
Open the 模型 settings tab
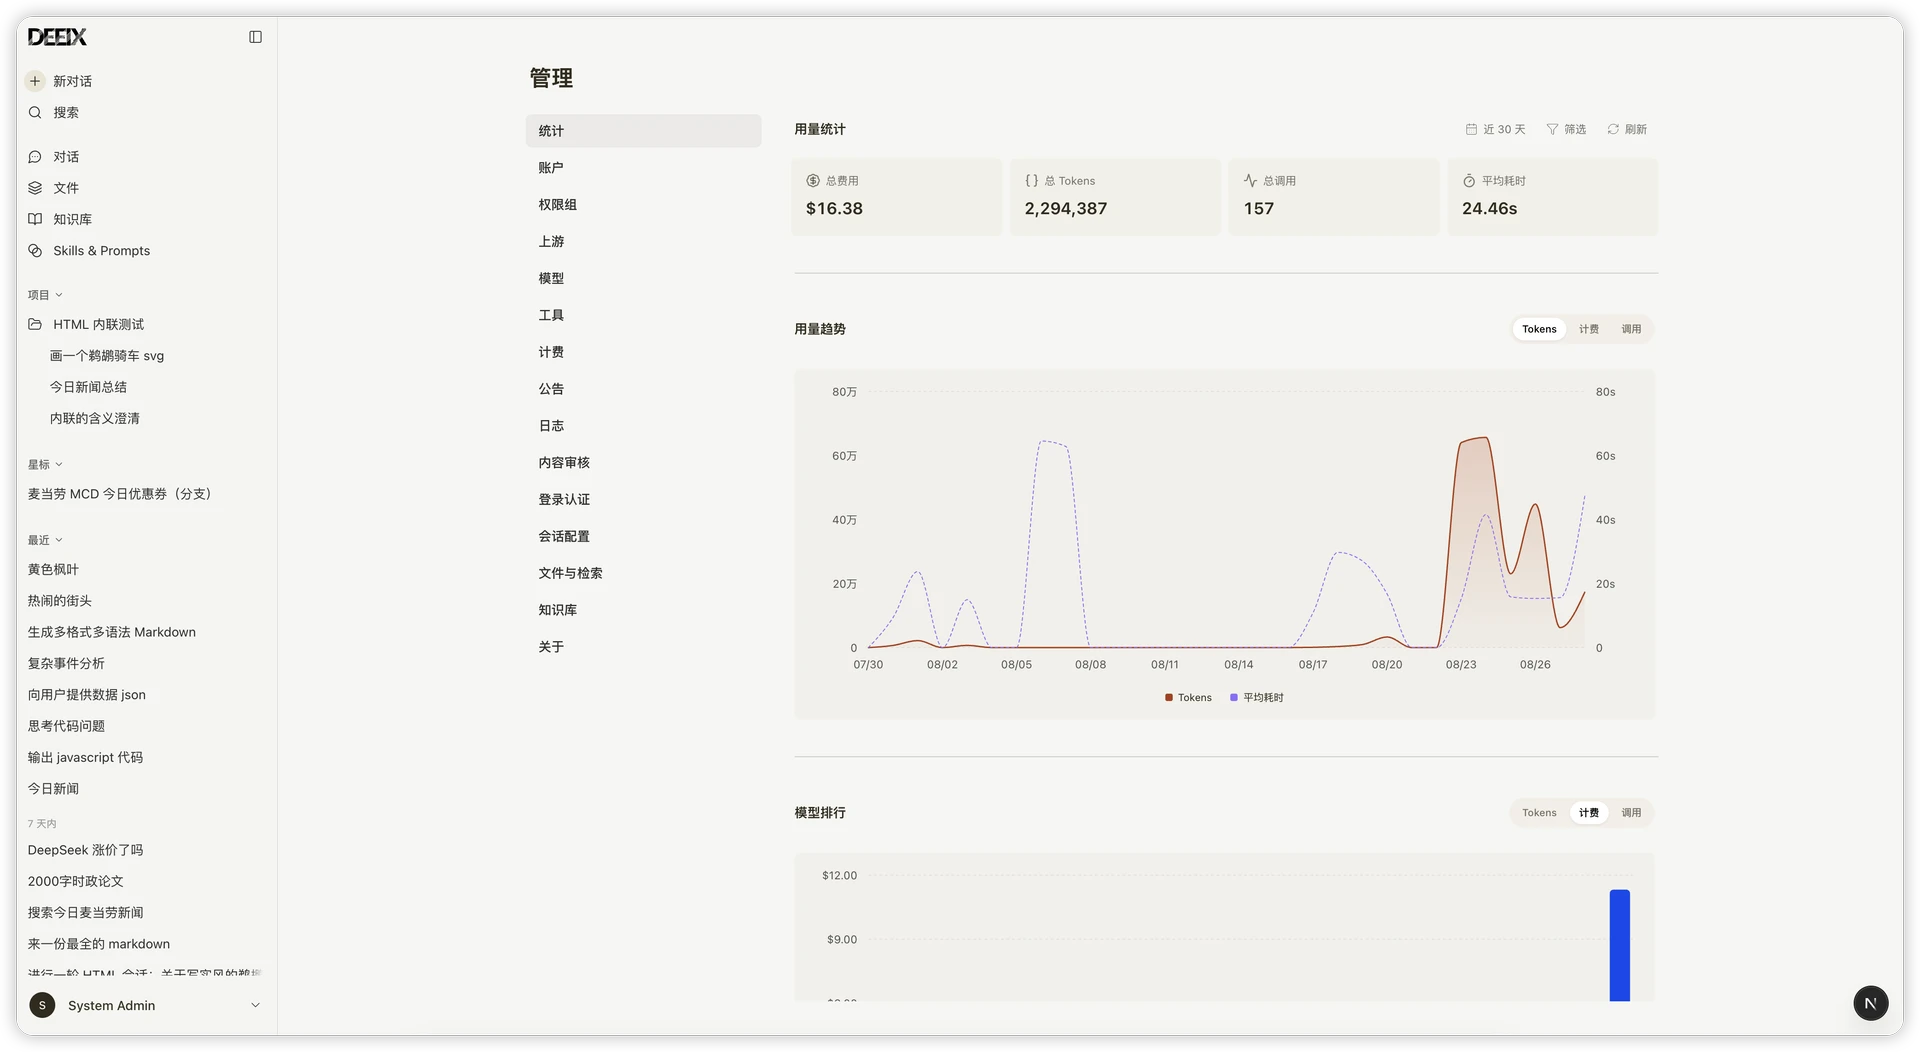pos(643,278)
